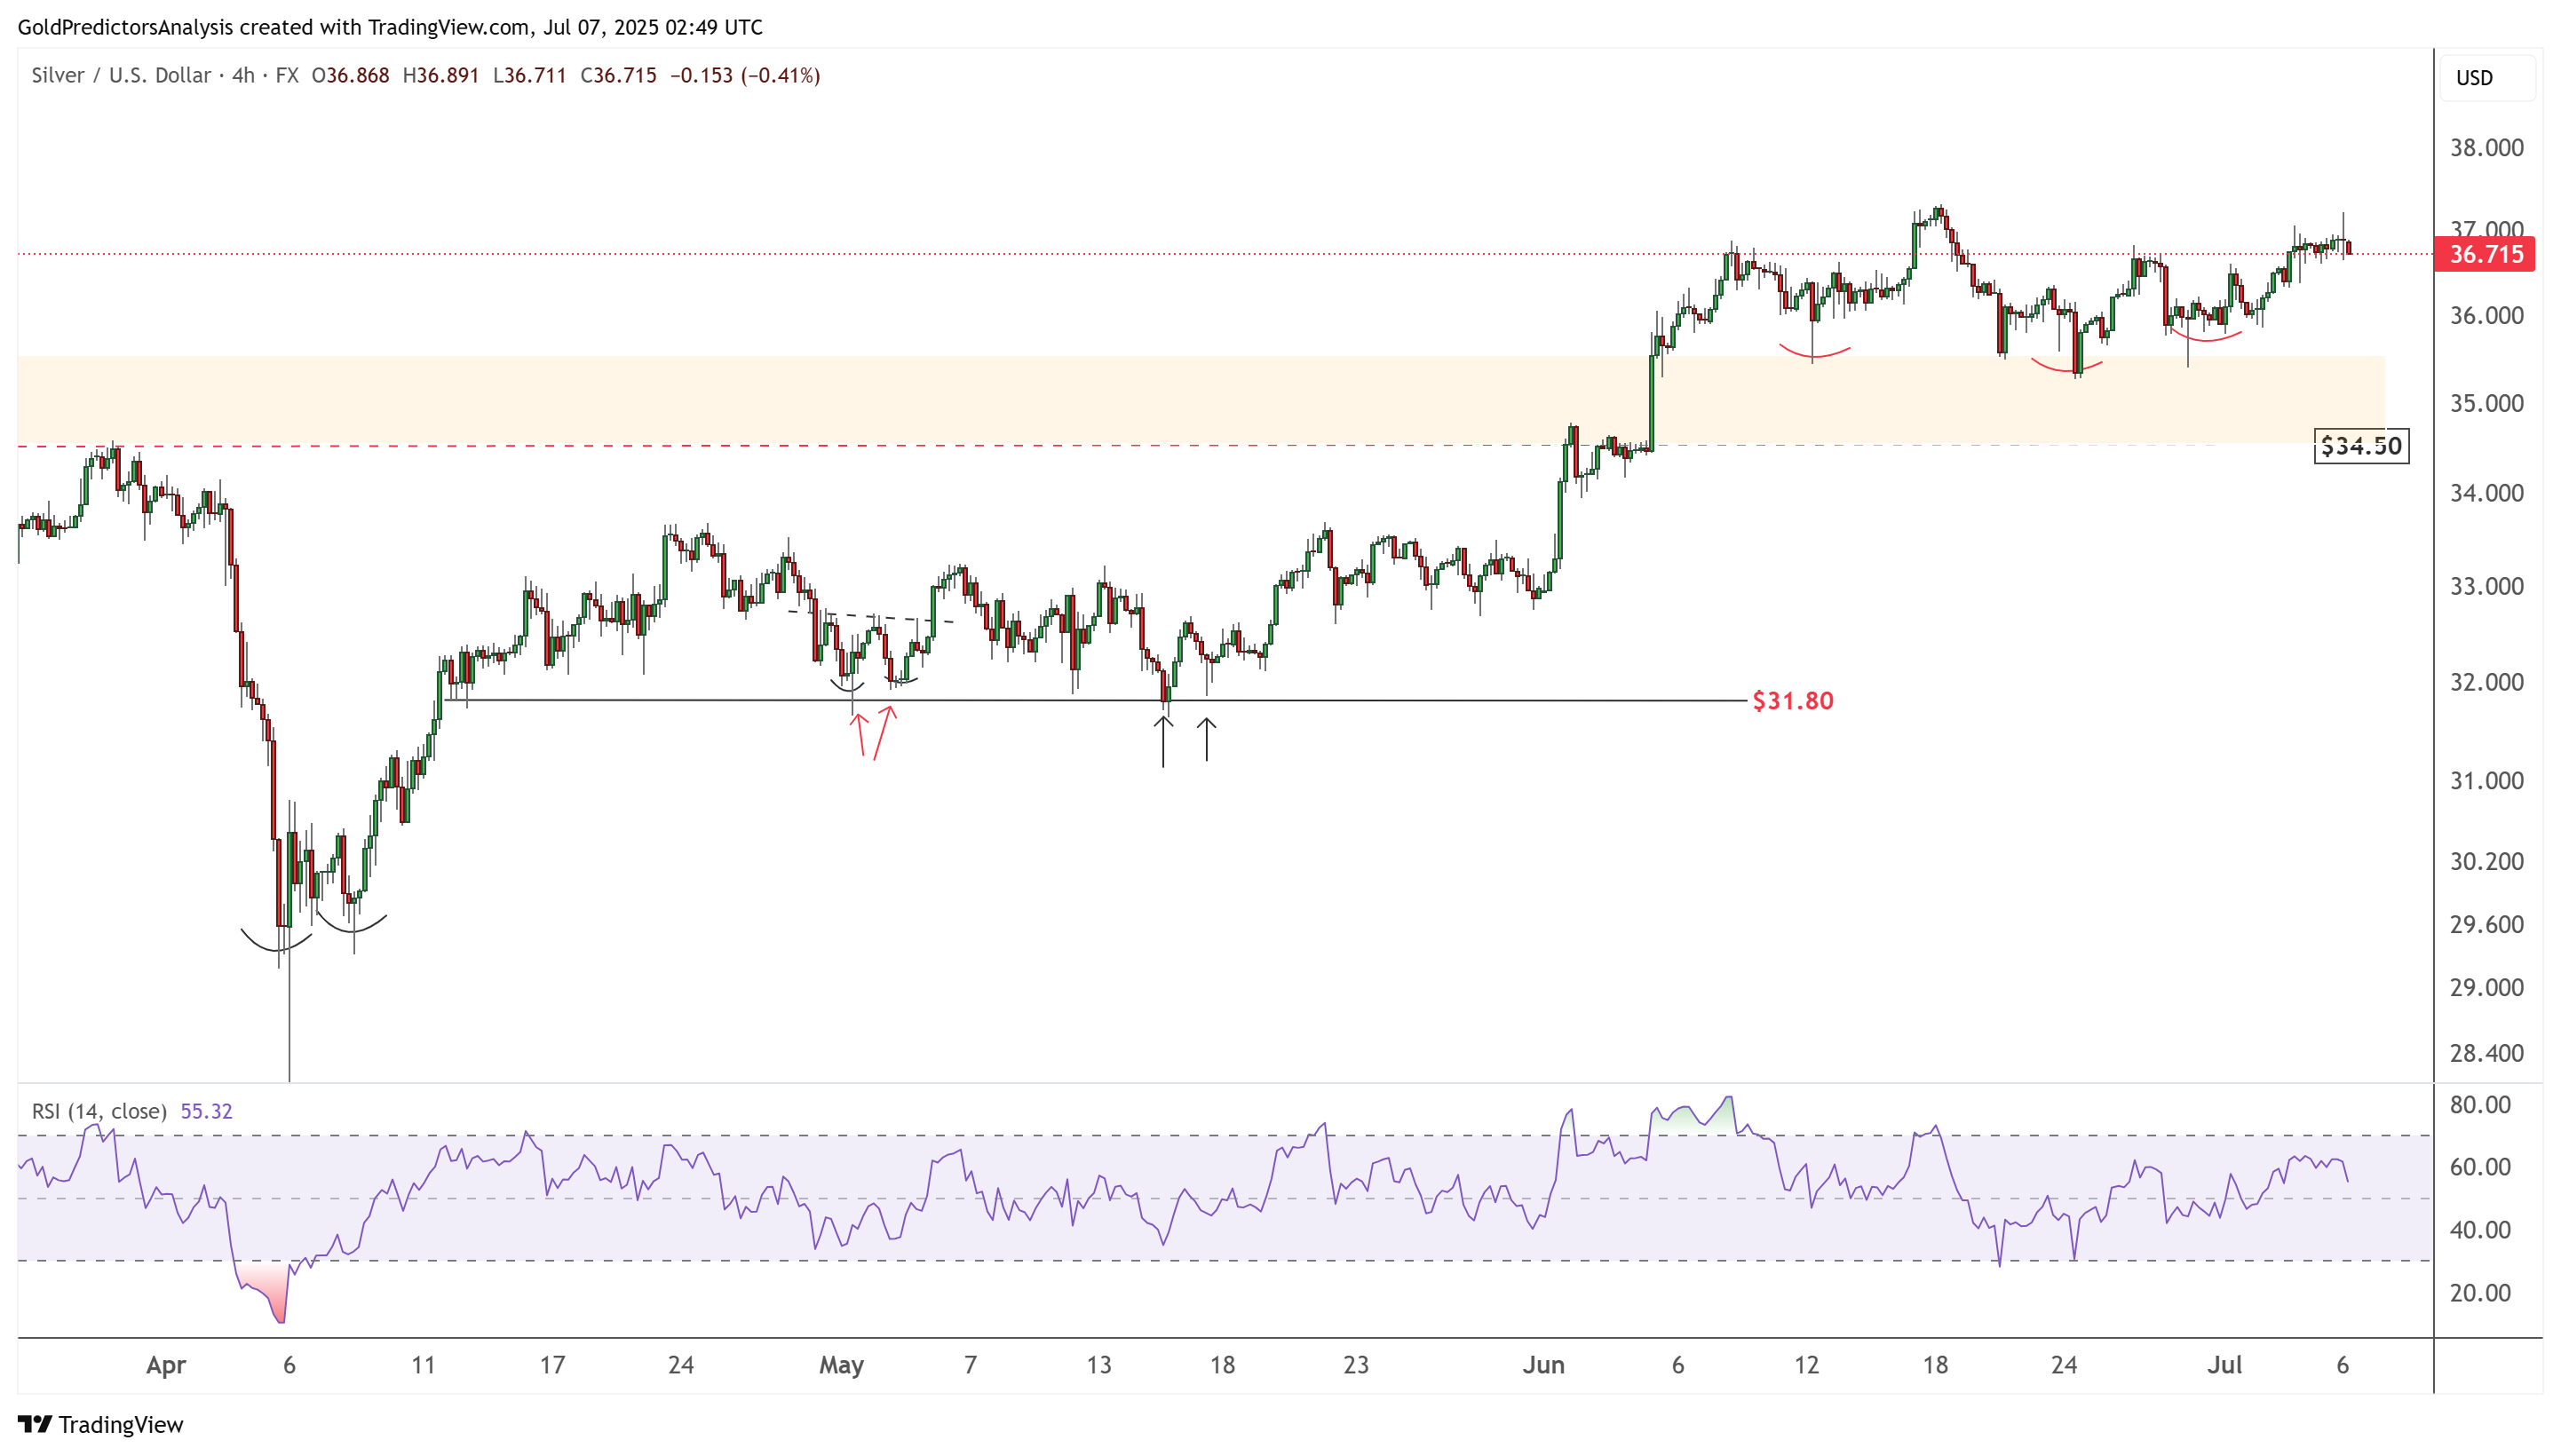
Task: Click the $31.80 support level label
Action: [x=1793, y=701]
